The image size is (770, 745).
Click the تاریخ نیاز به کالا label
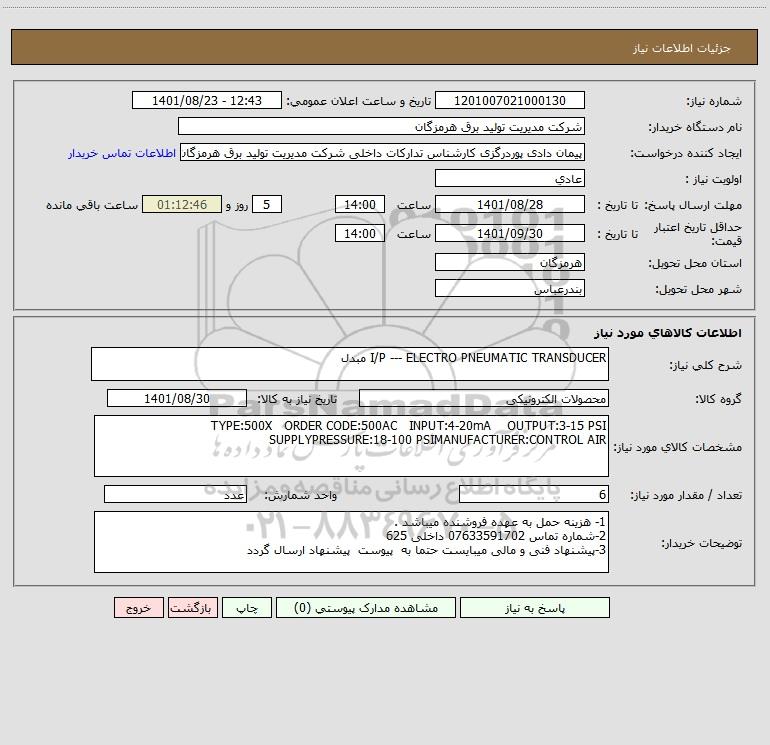click(x=297, y=399)
